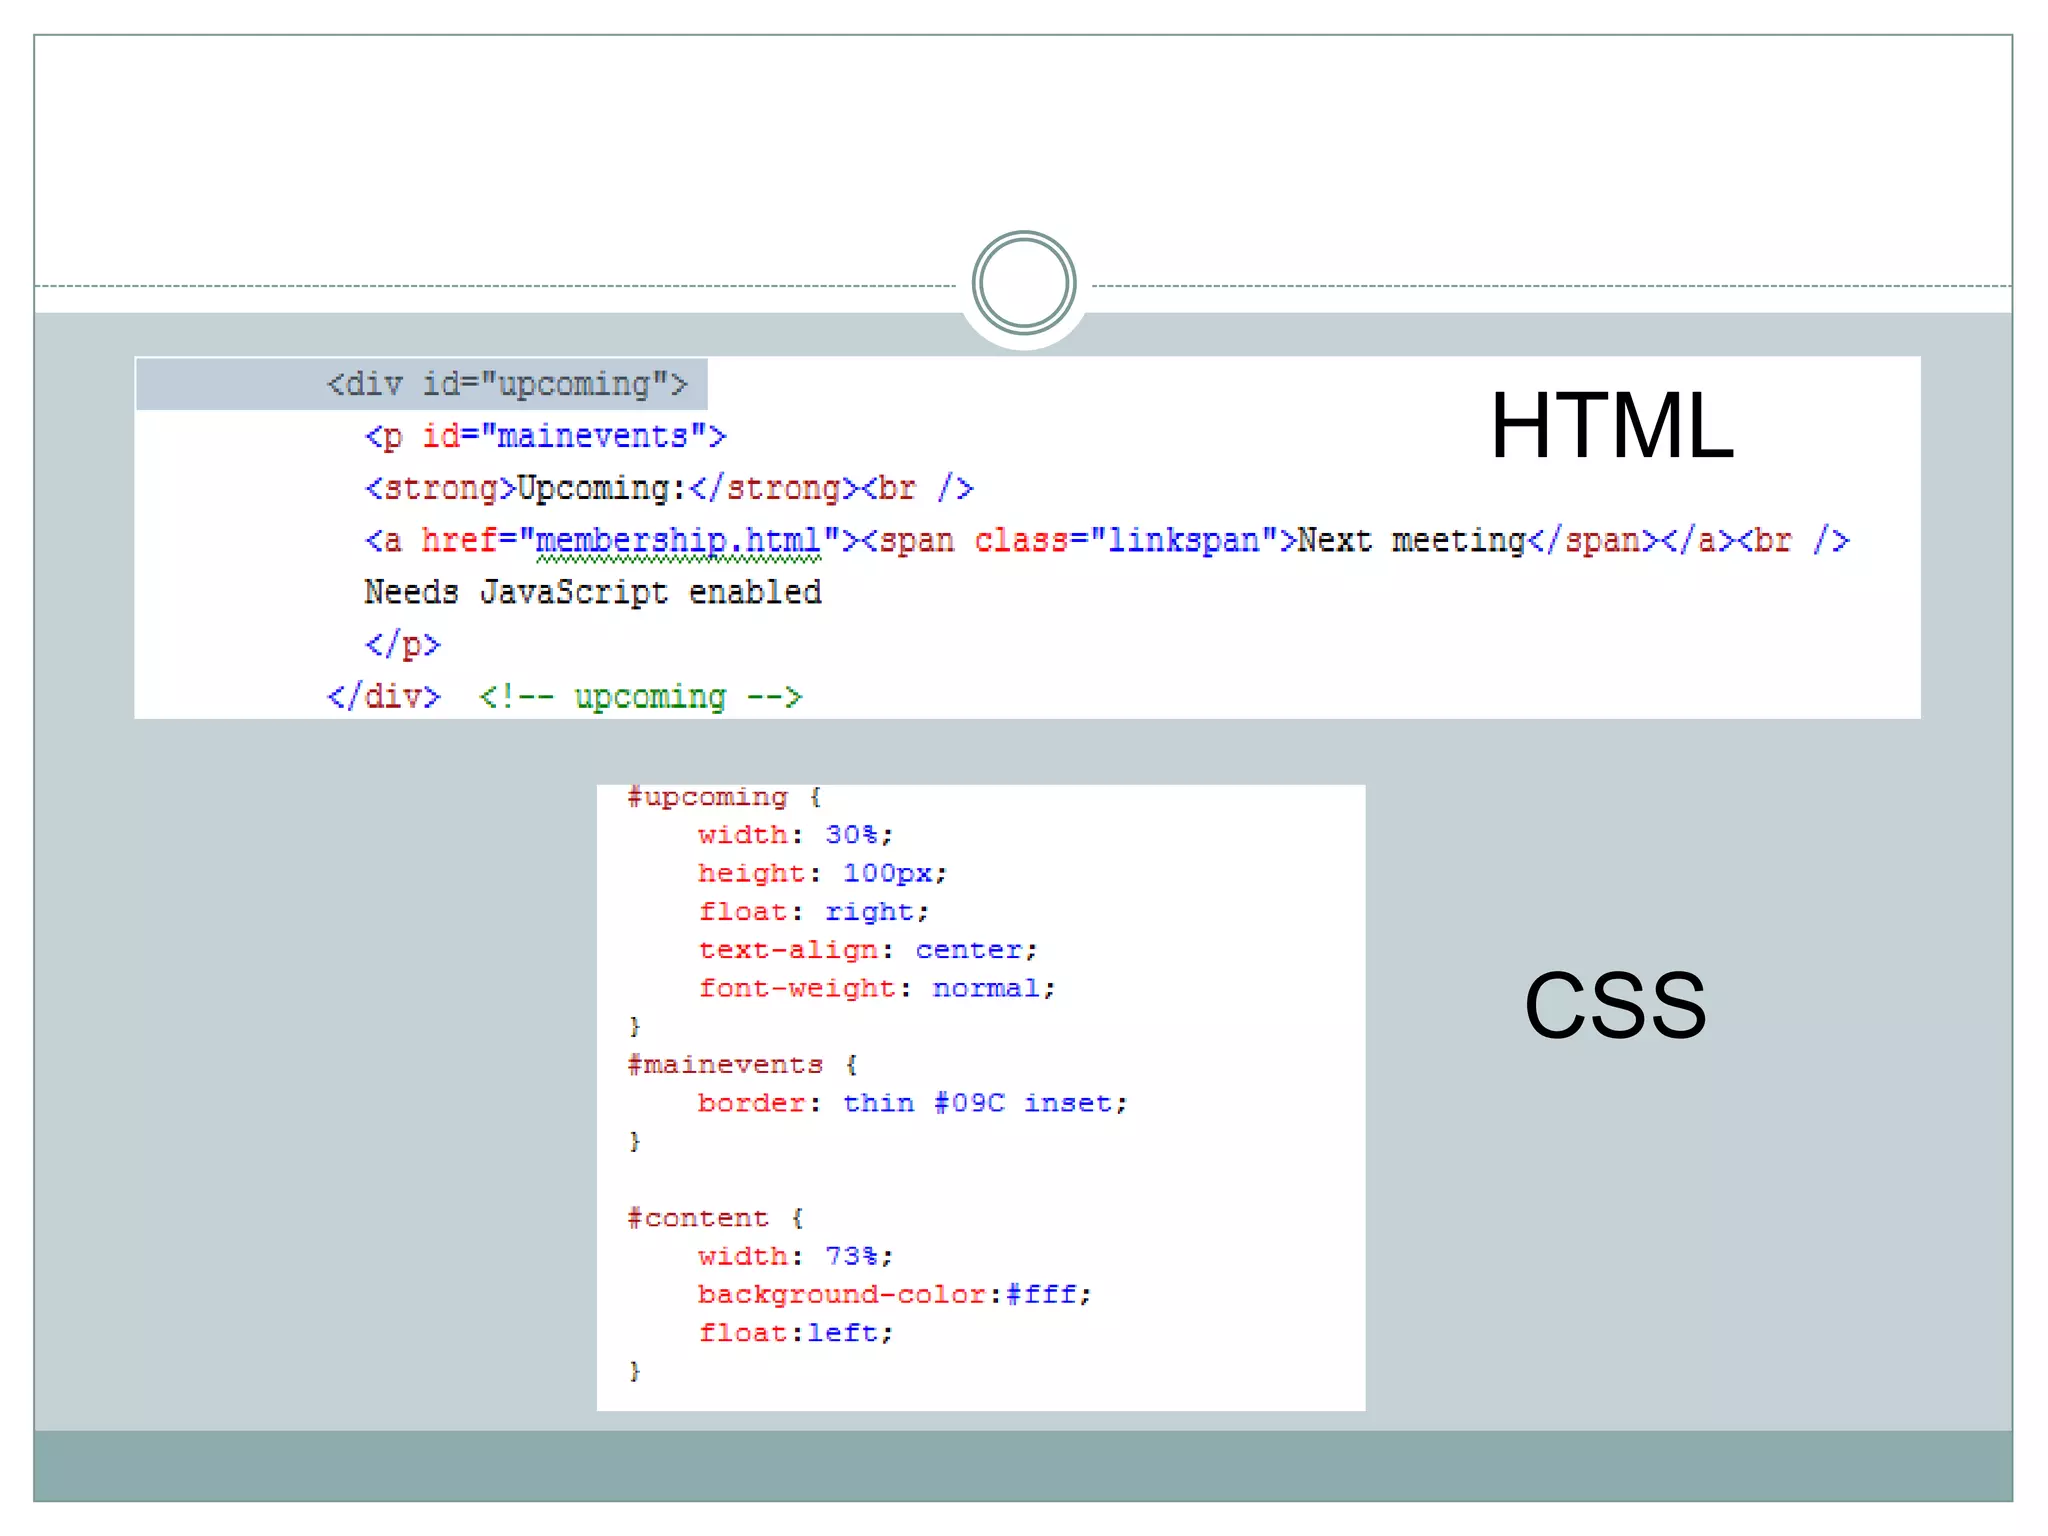This screenshot has height=1536, width=2048.
Task: Click the 'width: 30%;' declaration
Action: [795, 835]
